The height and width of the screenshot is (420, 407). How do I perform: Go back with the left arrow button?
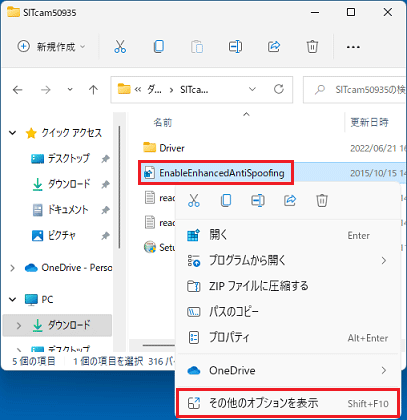17,90
